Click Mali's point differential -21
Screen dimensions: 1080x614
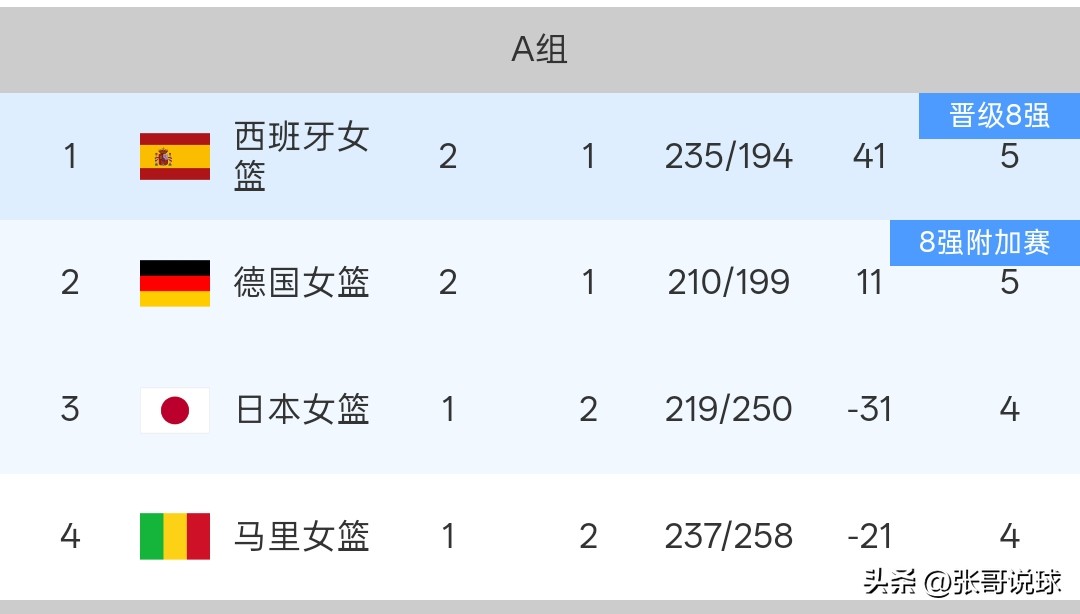click(869, 536)
